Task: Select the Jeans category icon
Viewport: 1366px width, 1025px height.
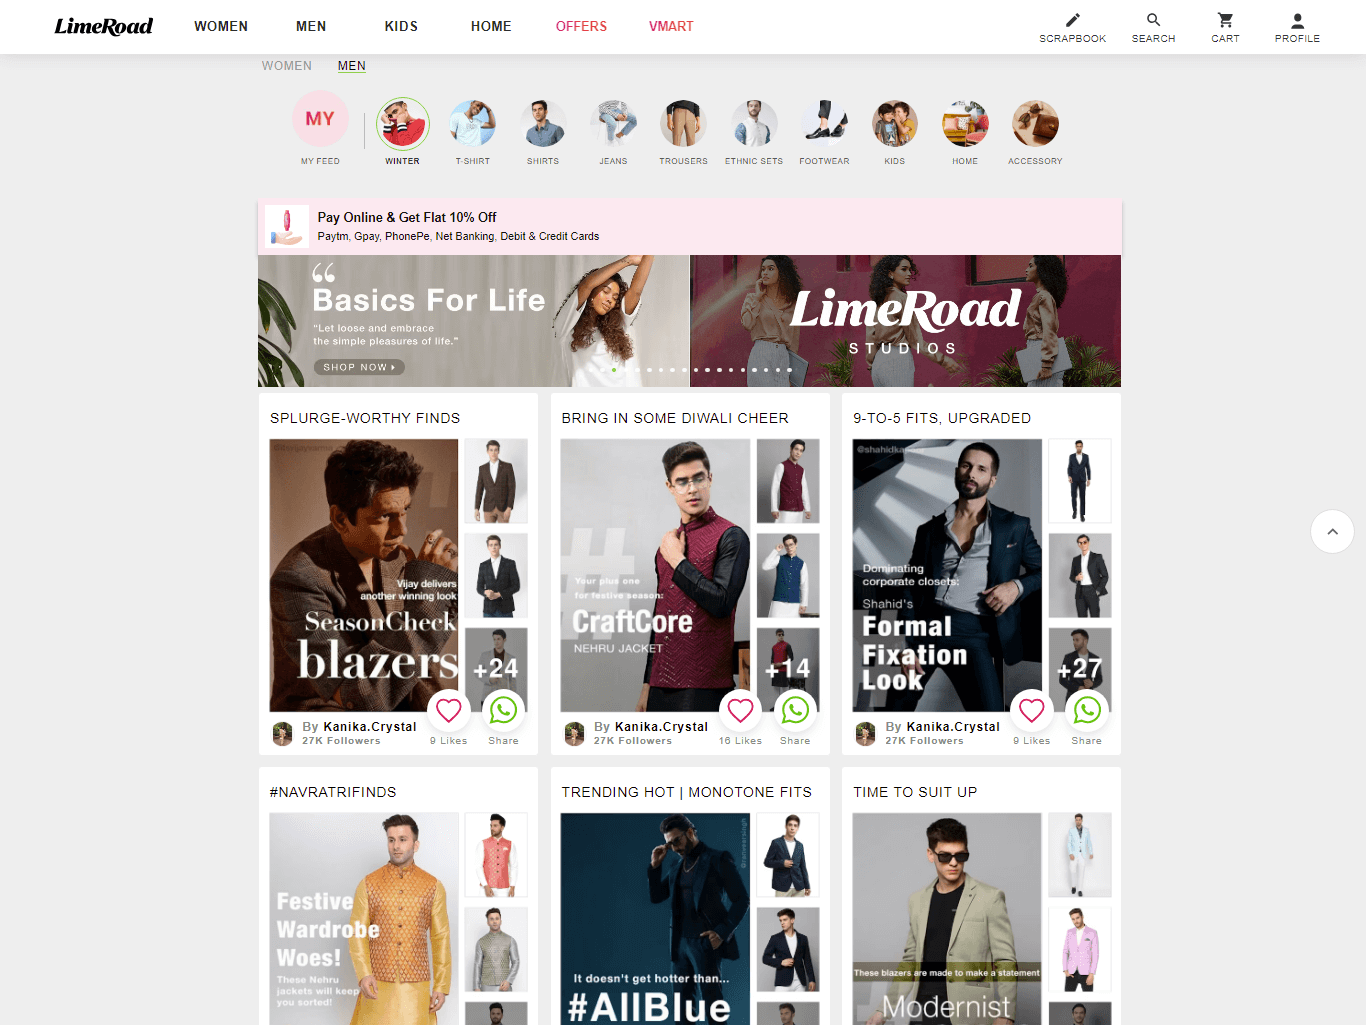Action: coord(614,124)
